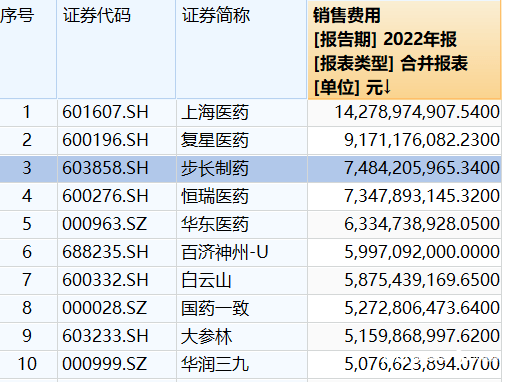Click the 证券代码 column header
The image size is (508, 382).
click(x=116, y=49)
